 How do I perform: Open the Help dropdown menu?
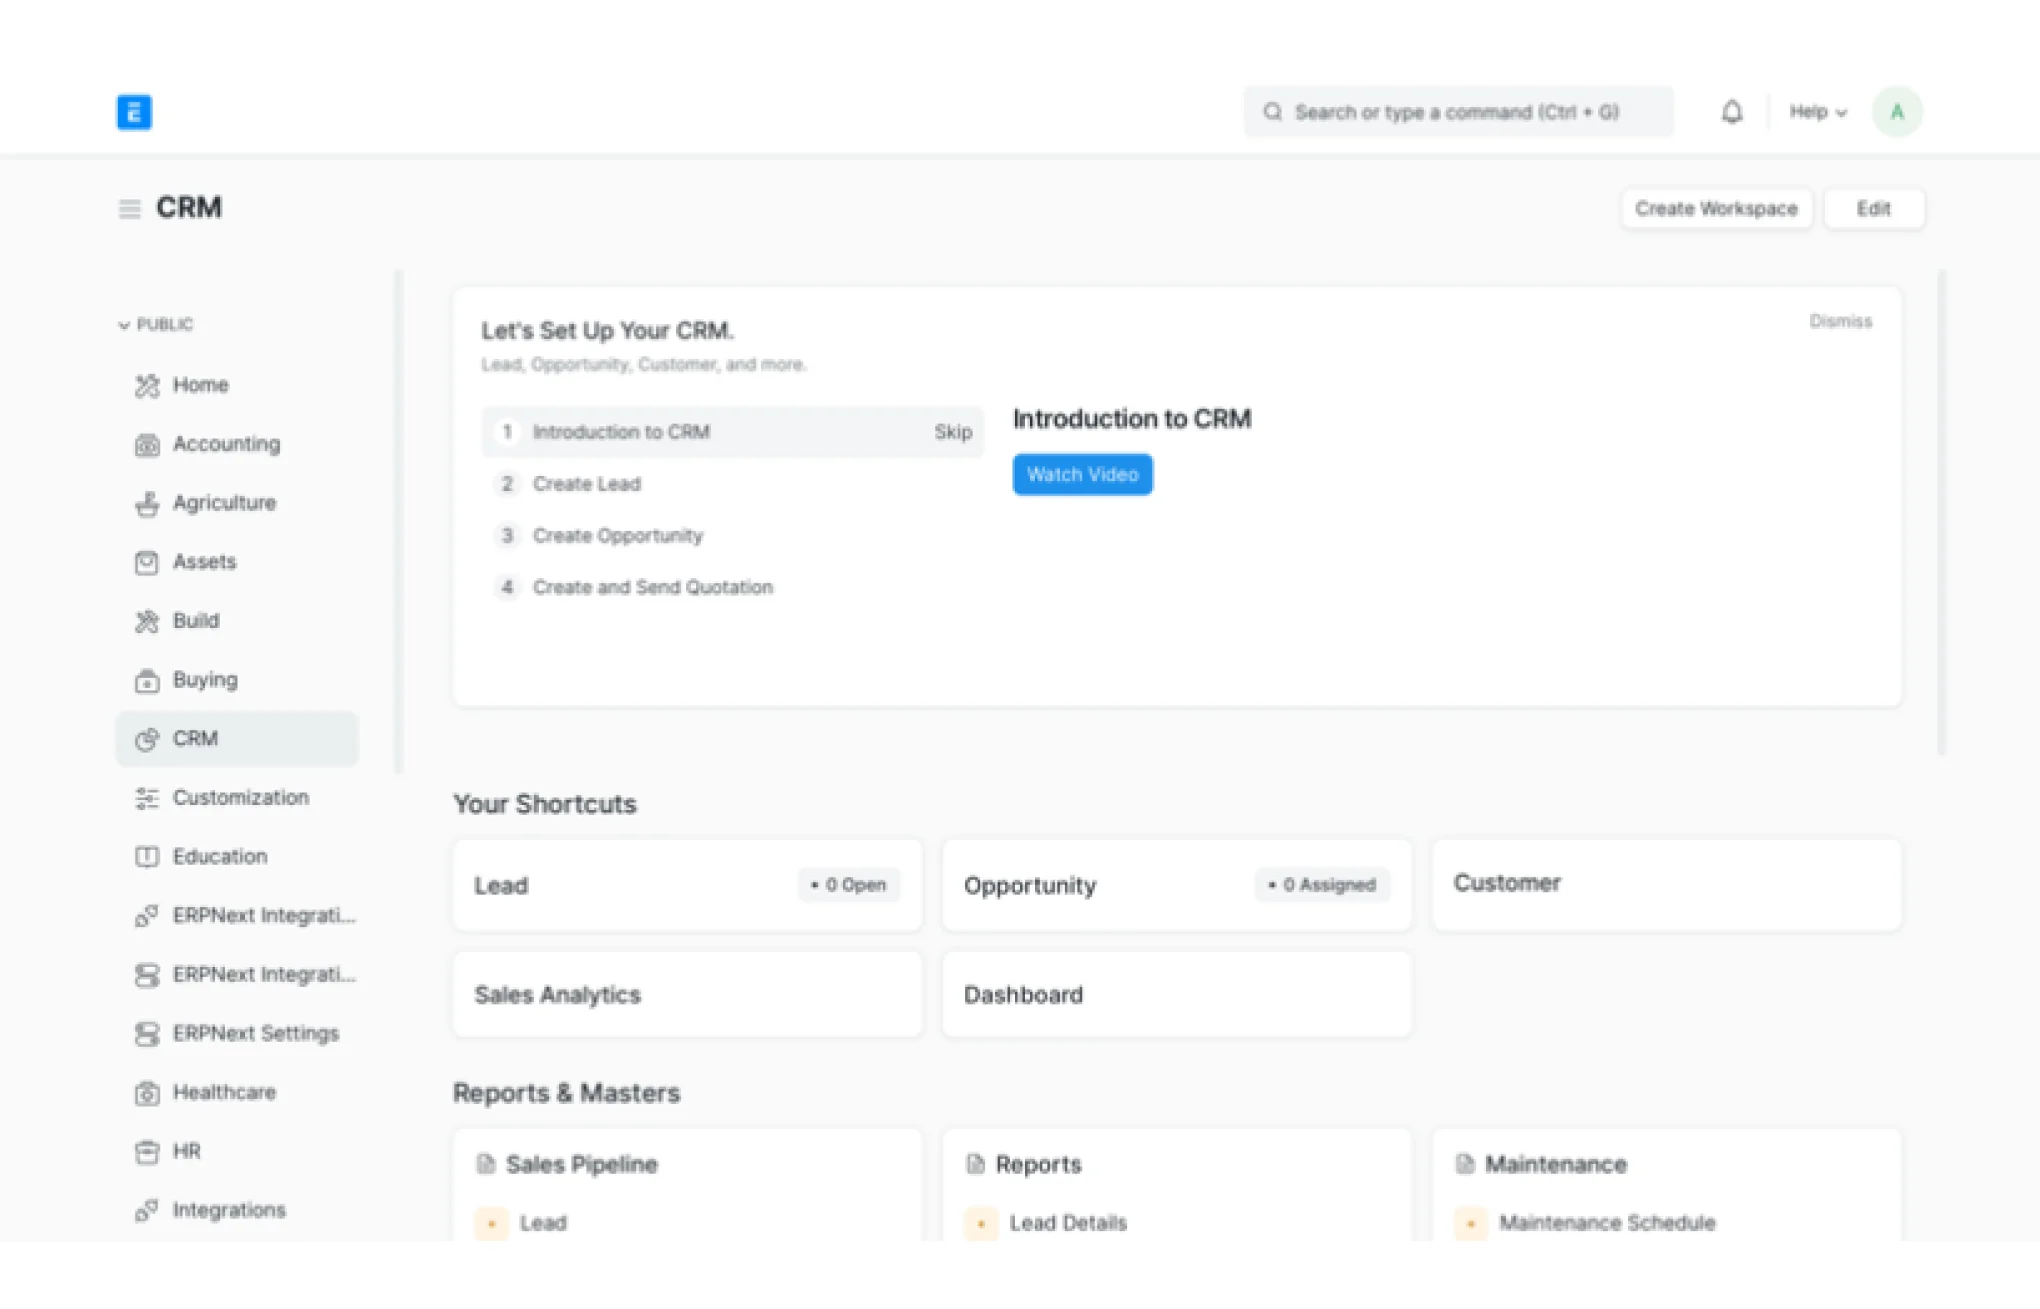pos(1817,111)
